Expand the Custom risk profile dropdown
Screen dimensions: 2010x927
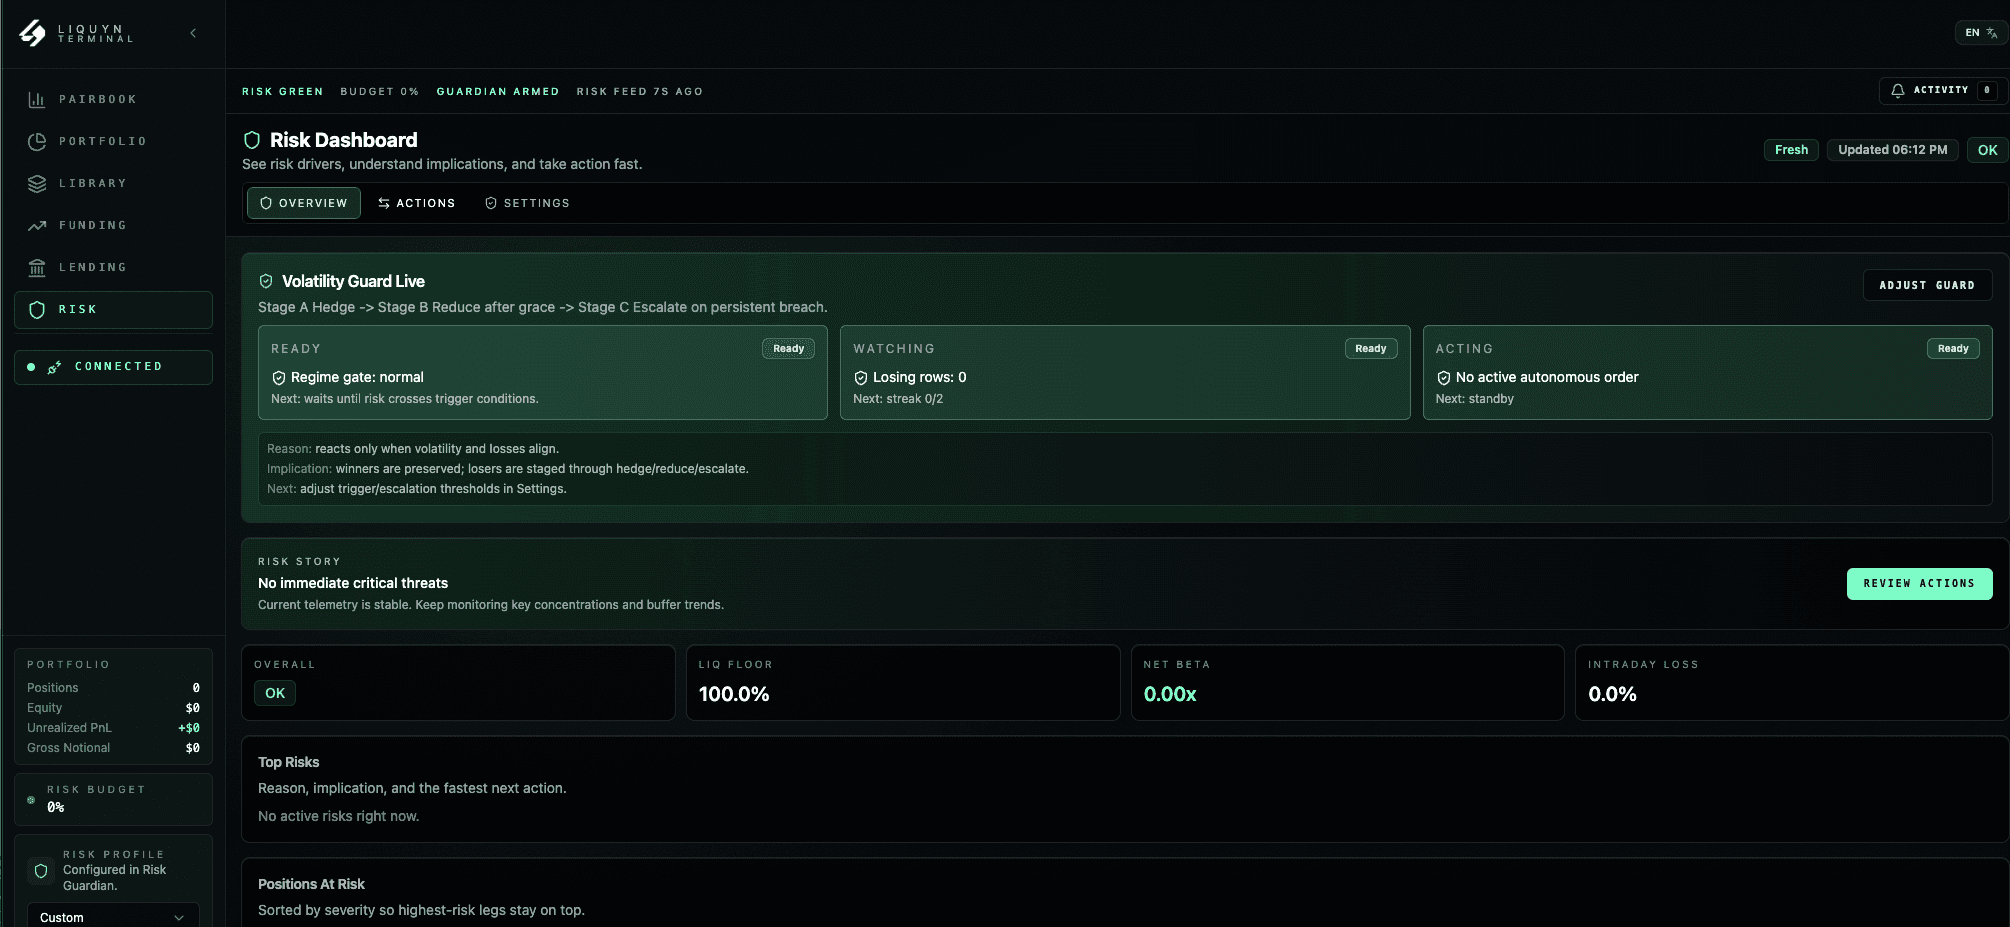[x=113, y=916]
